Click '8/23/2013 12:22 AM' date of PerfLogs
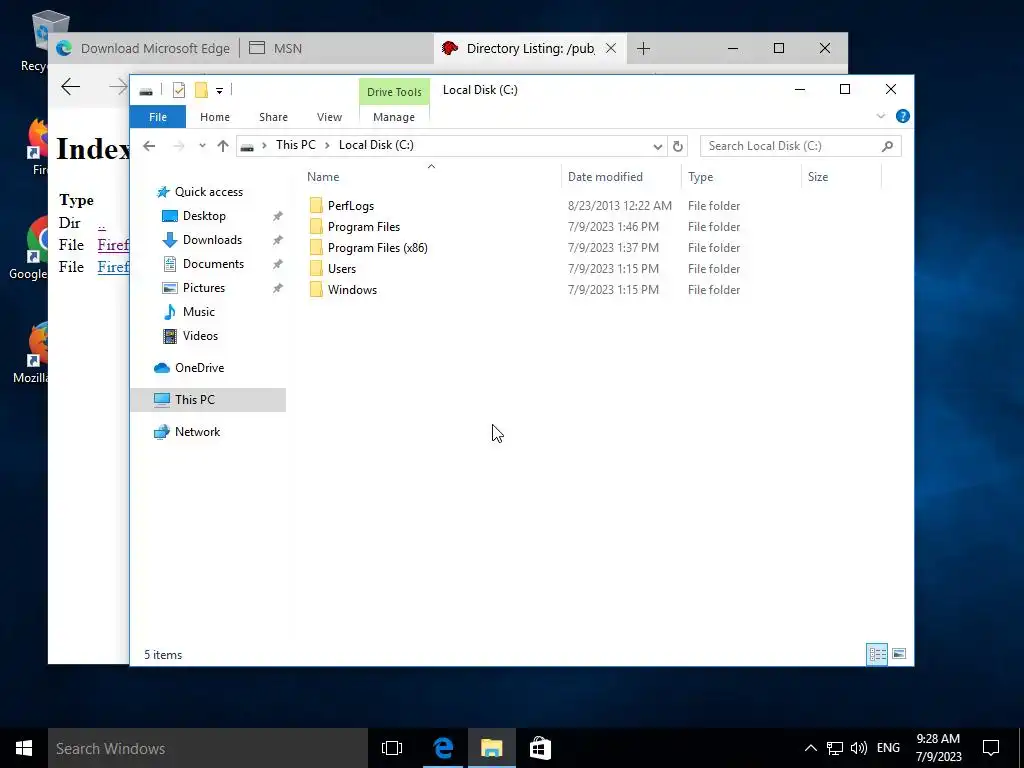Viewport: 1024px width, 768px height. tap(620, 206)
